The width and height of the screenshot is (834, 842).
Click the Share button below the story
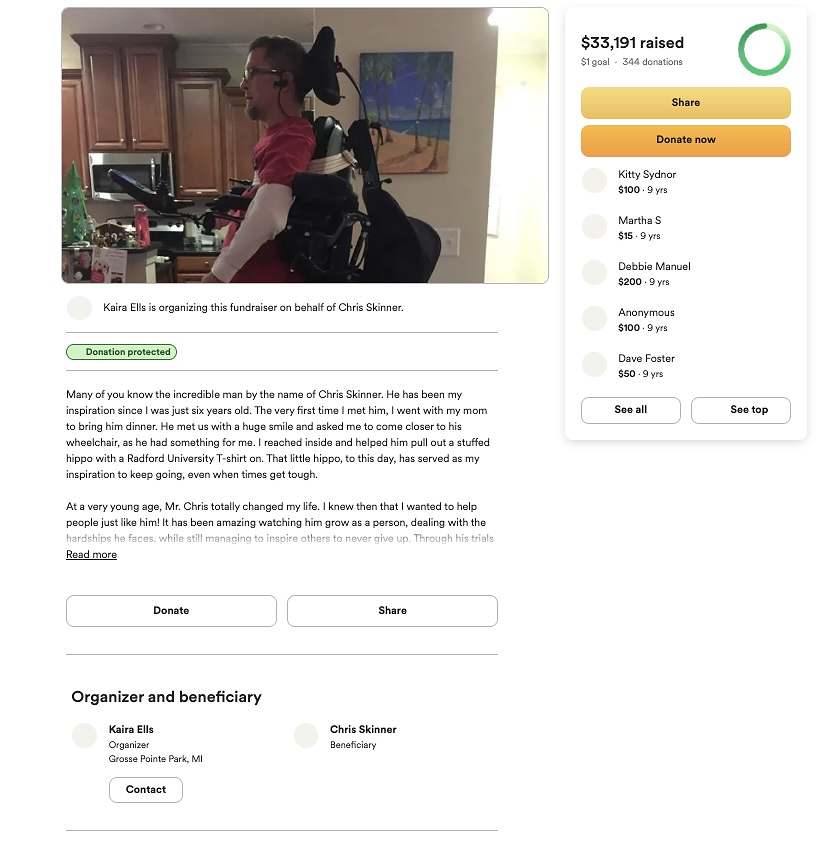pos(392,611)
